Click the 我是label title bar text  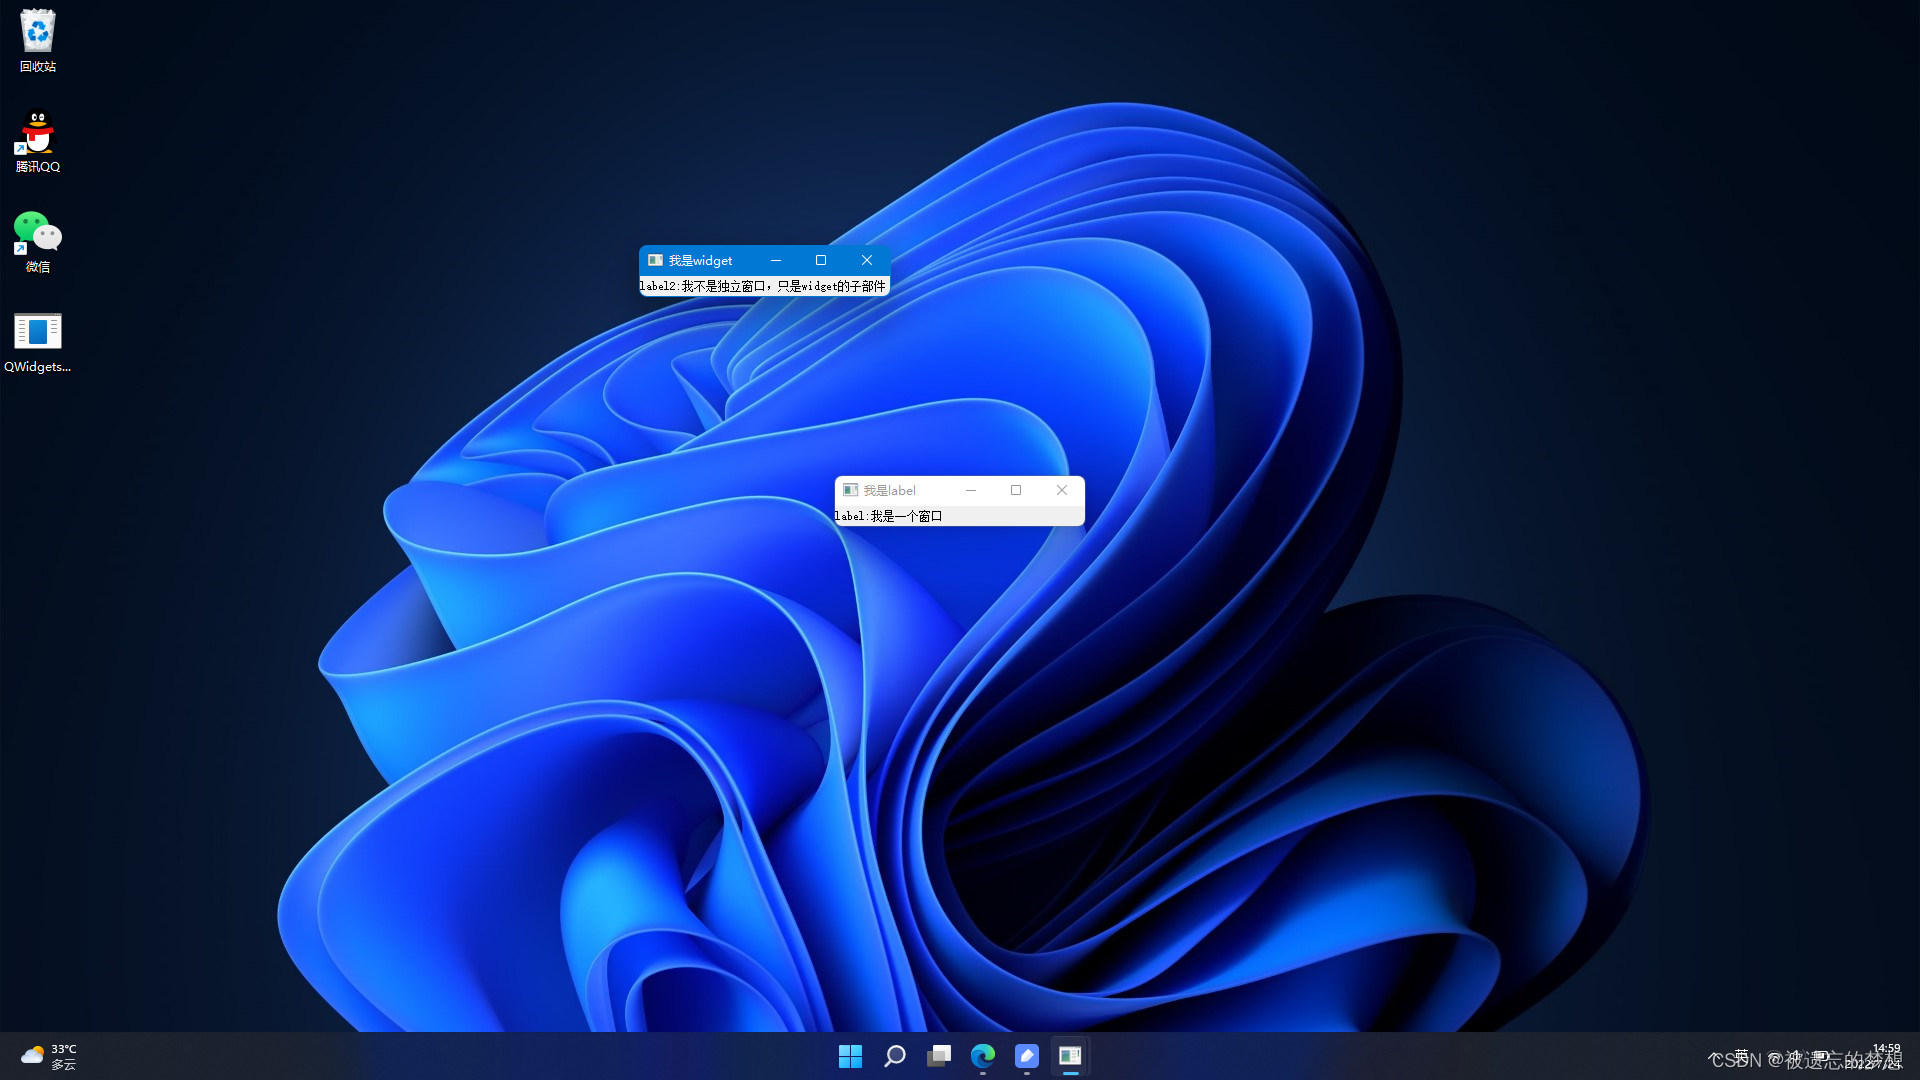click(x=890, y=490)
